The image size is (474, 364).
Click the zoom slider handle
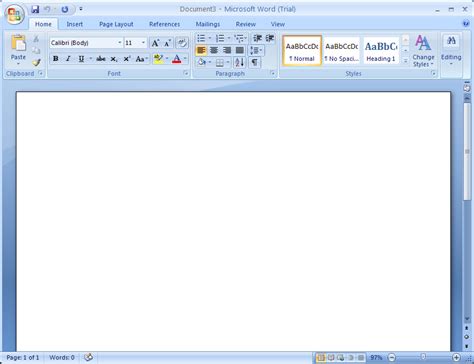tap(423, 357)
